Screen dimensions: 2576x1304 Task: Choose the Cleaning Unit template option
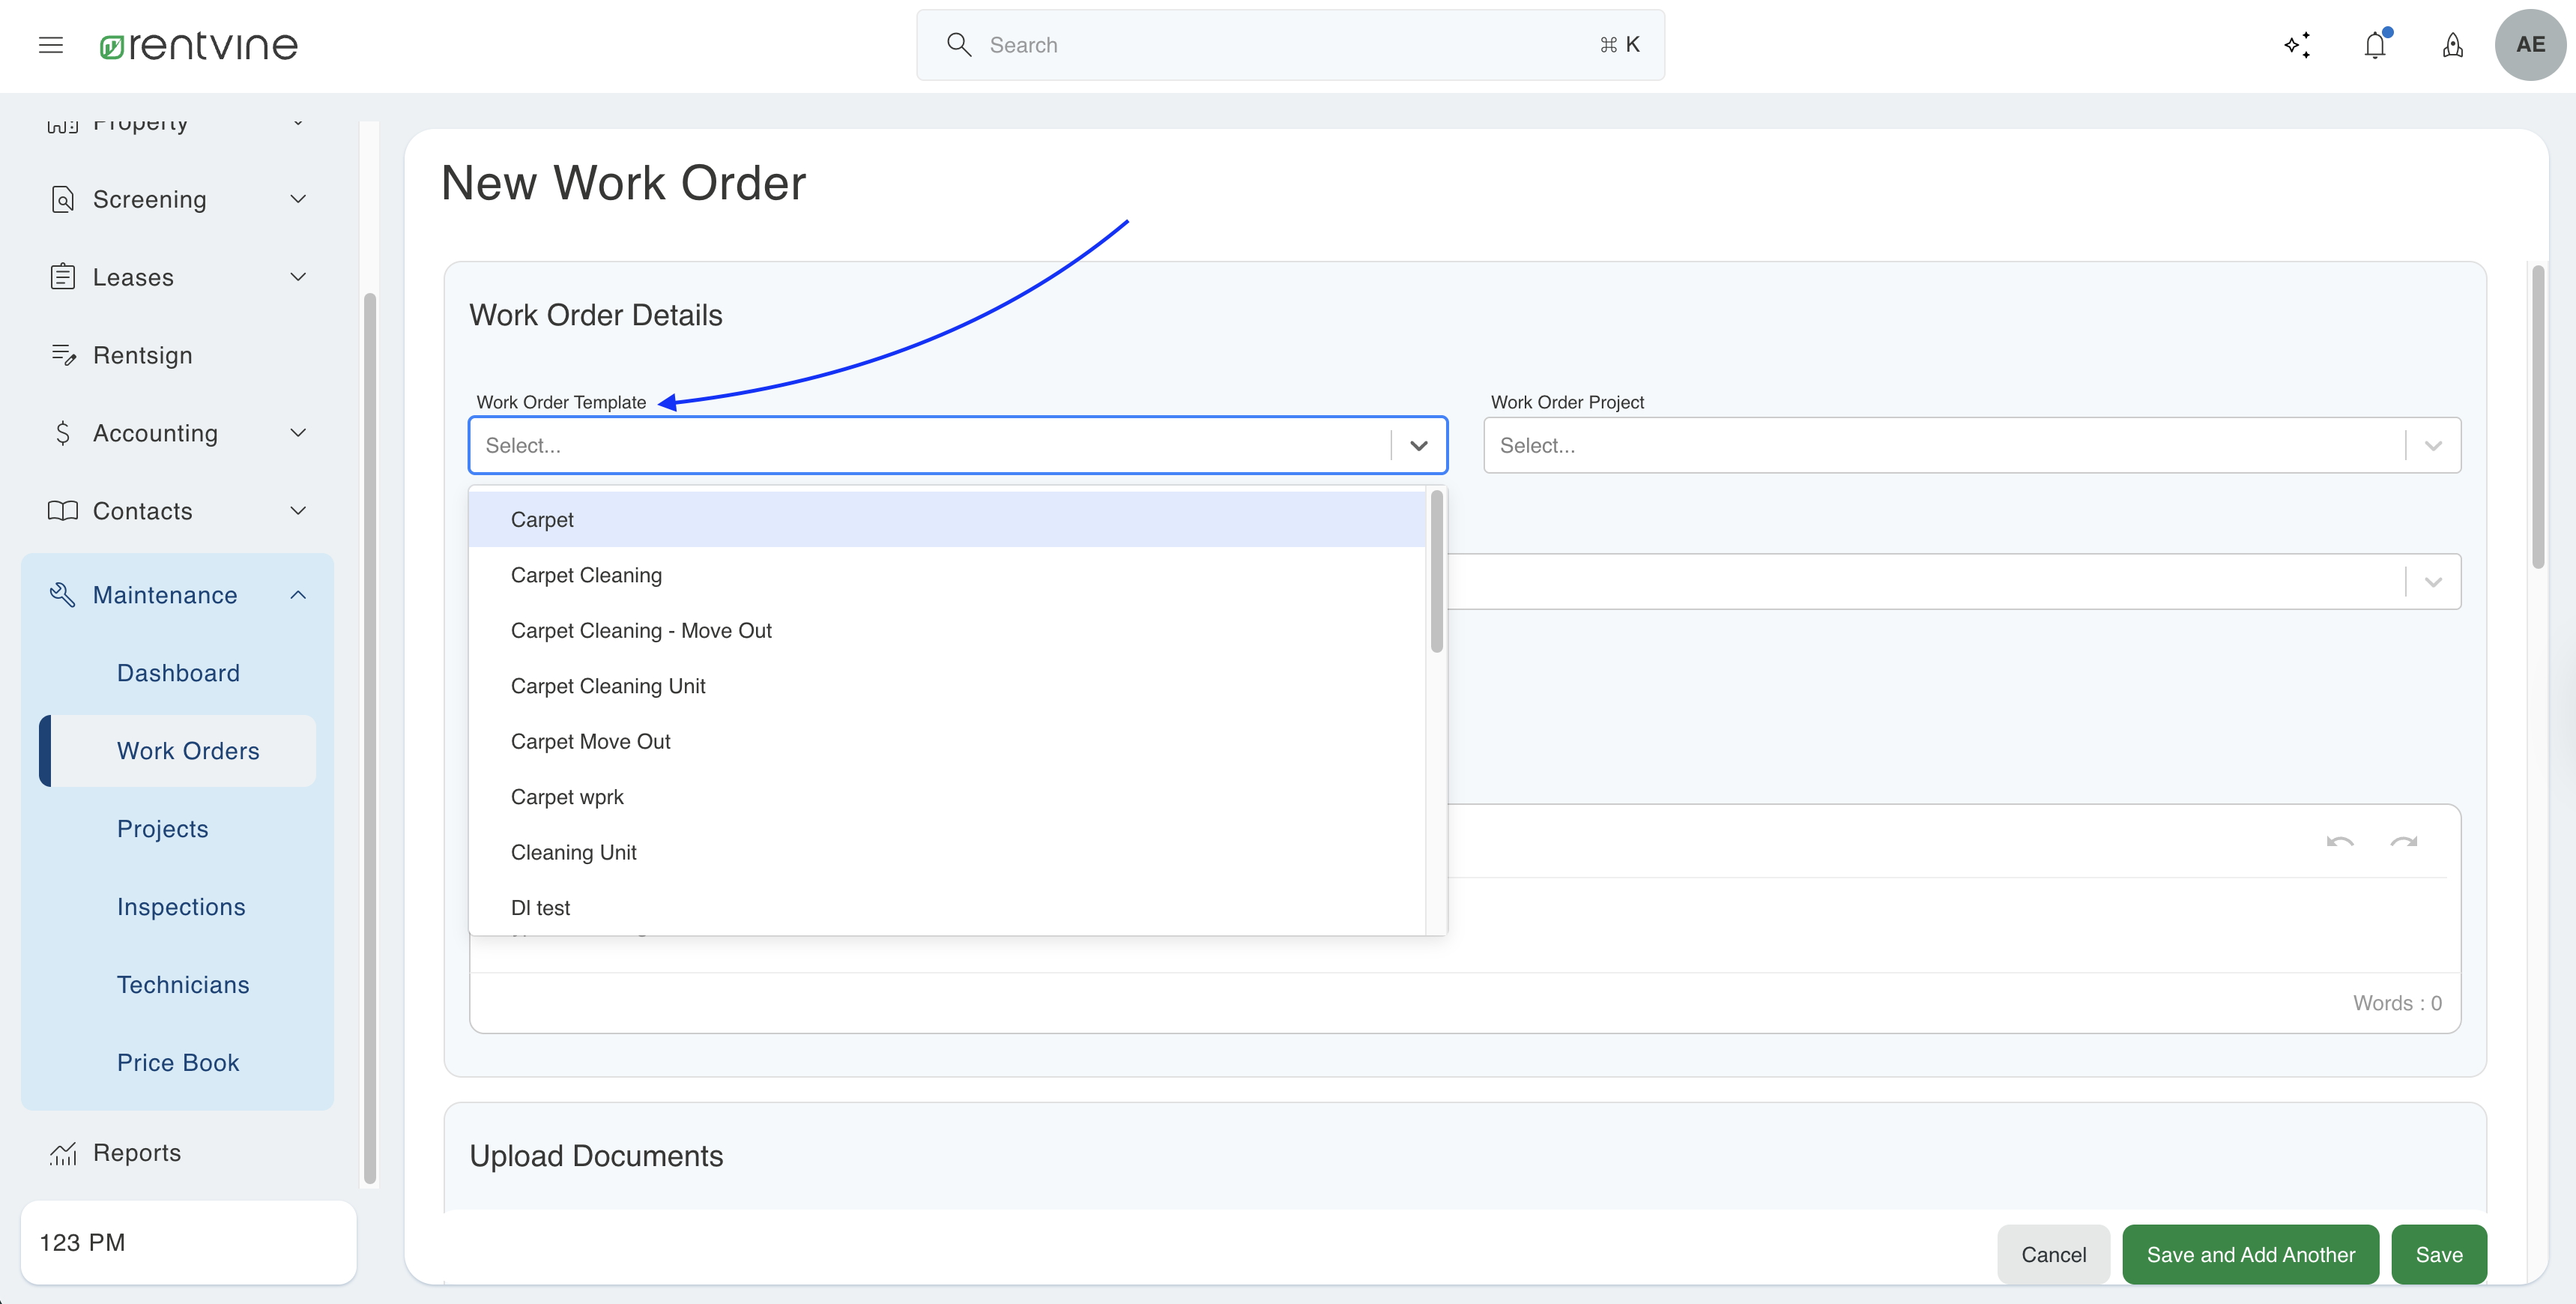pyautogui.click(x=573, y=852)
